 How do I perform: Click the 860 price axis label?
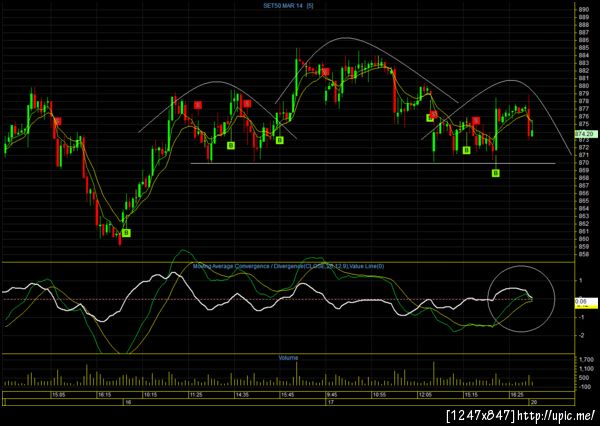click(584, 239)
